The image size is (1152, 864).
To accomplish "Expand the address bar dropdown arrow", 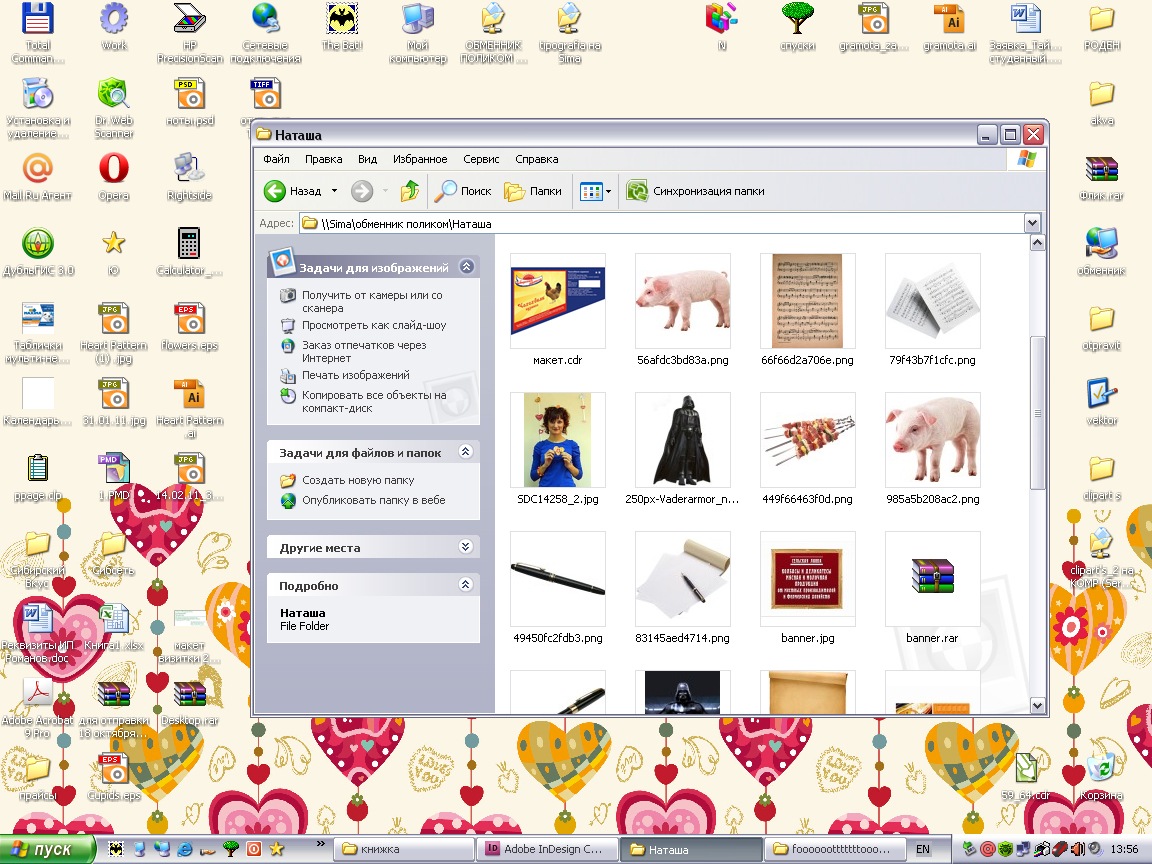I will tap(1032, 224).
